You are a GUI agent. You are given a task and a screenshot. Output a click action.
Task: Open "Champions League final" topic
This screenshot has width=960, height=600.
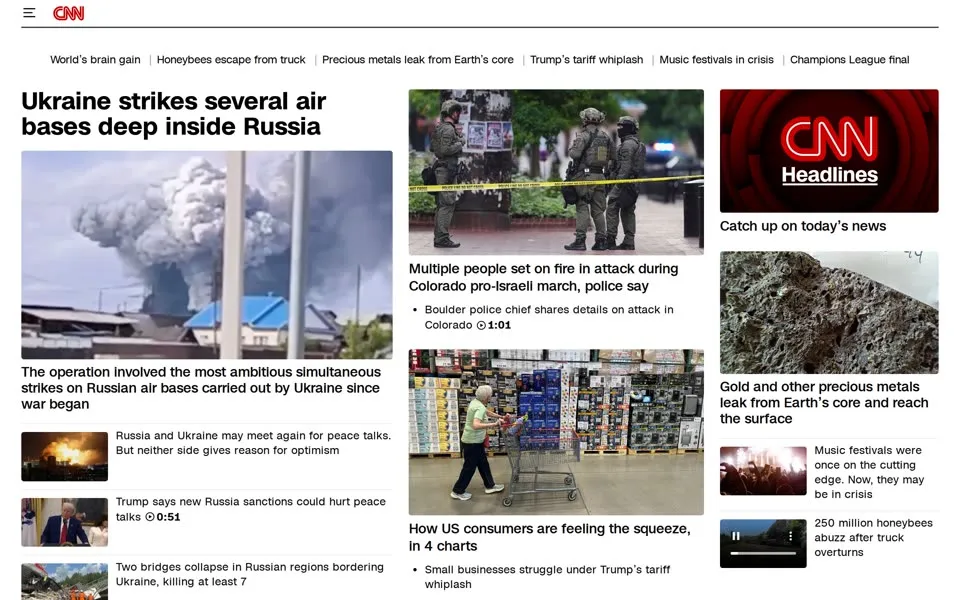point(849,59)
